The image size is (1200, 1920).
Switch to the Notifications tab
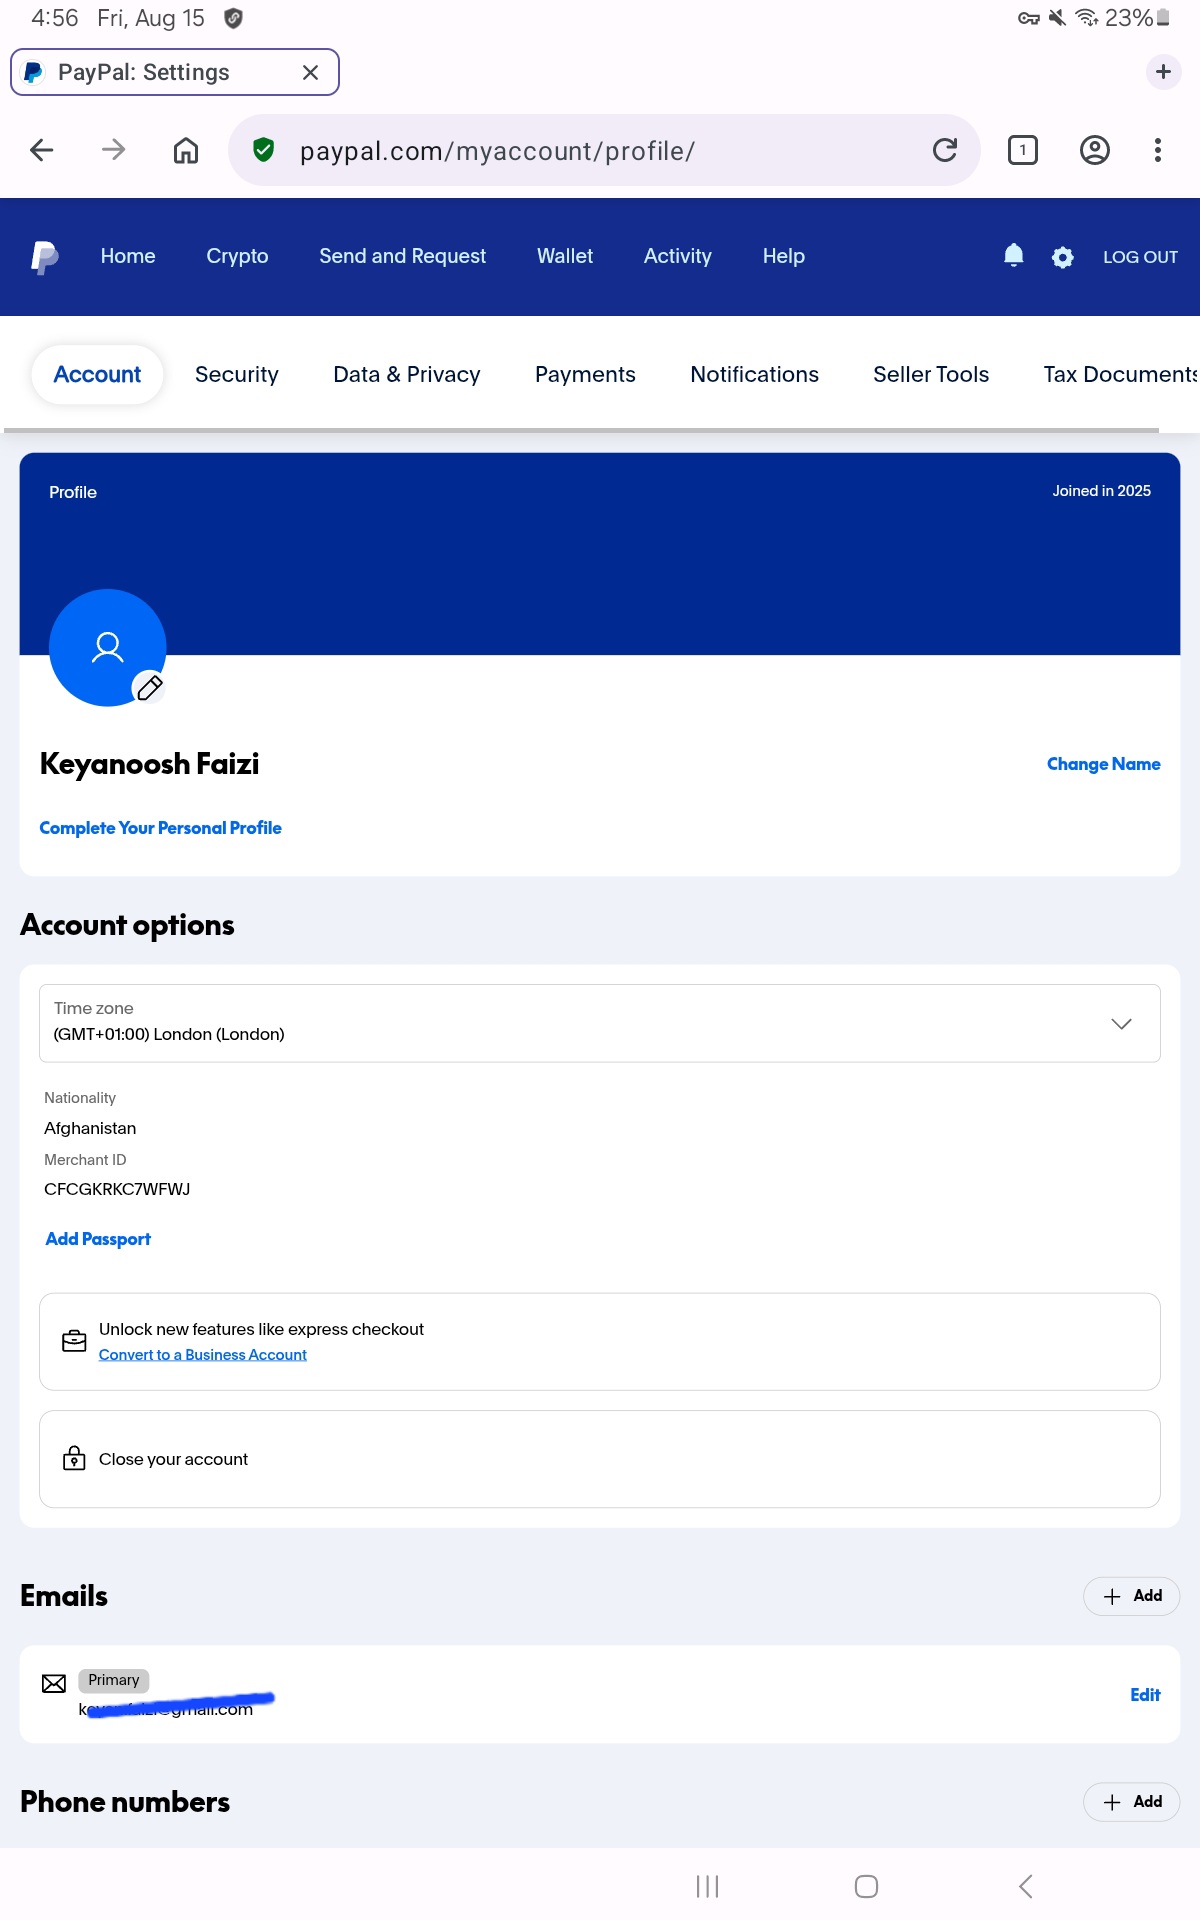pyautogui.click(x=754, y=374)
